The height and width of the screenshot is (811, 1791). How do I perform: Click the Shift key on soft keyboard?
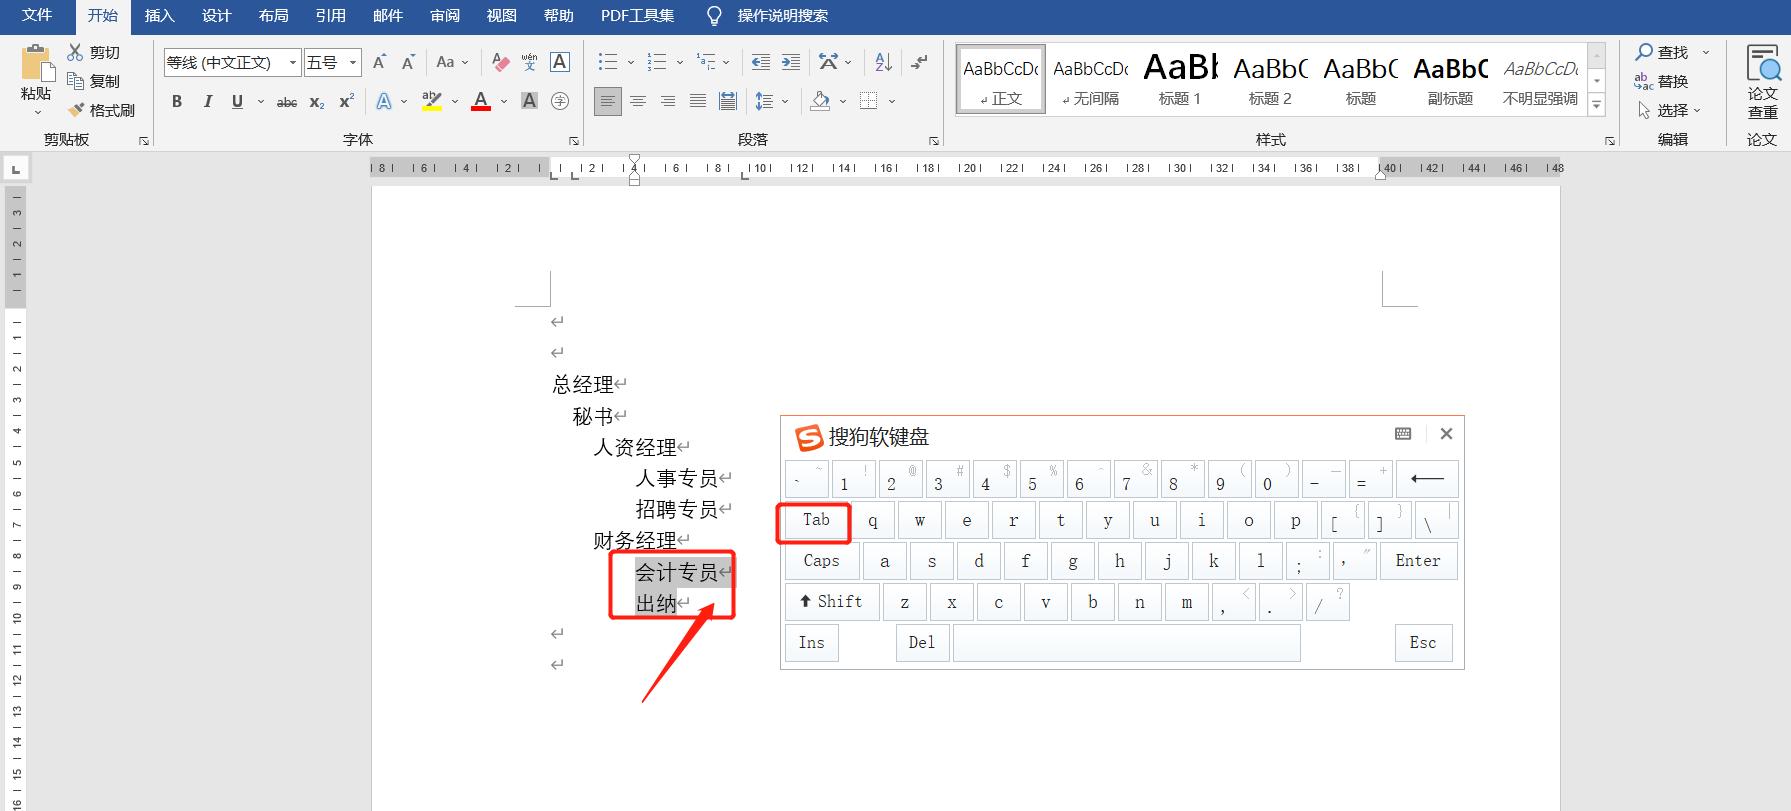coord(831,602)
